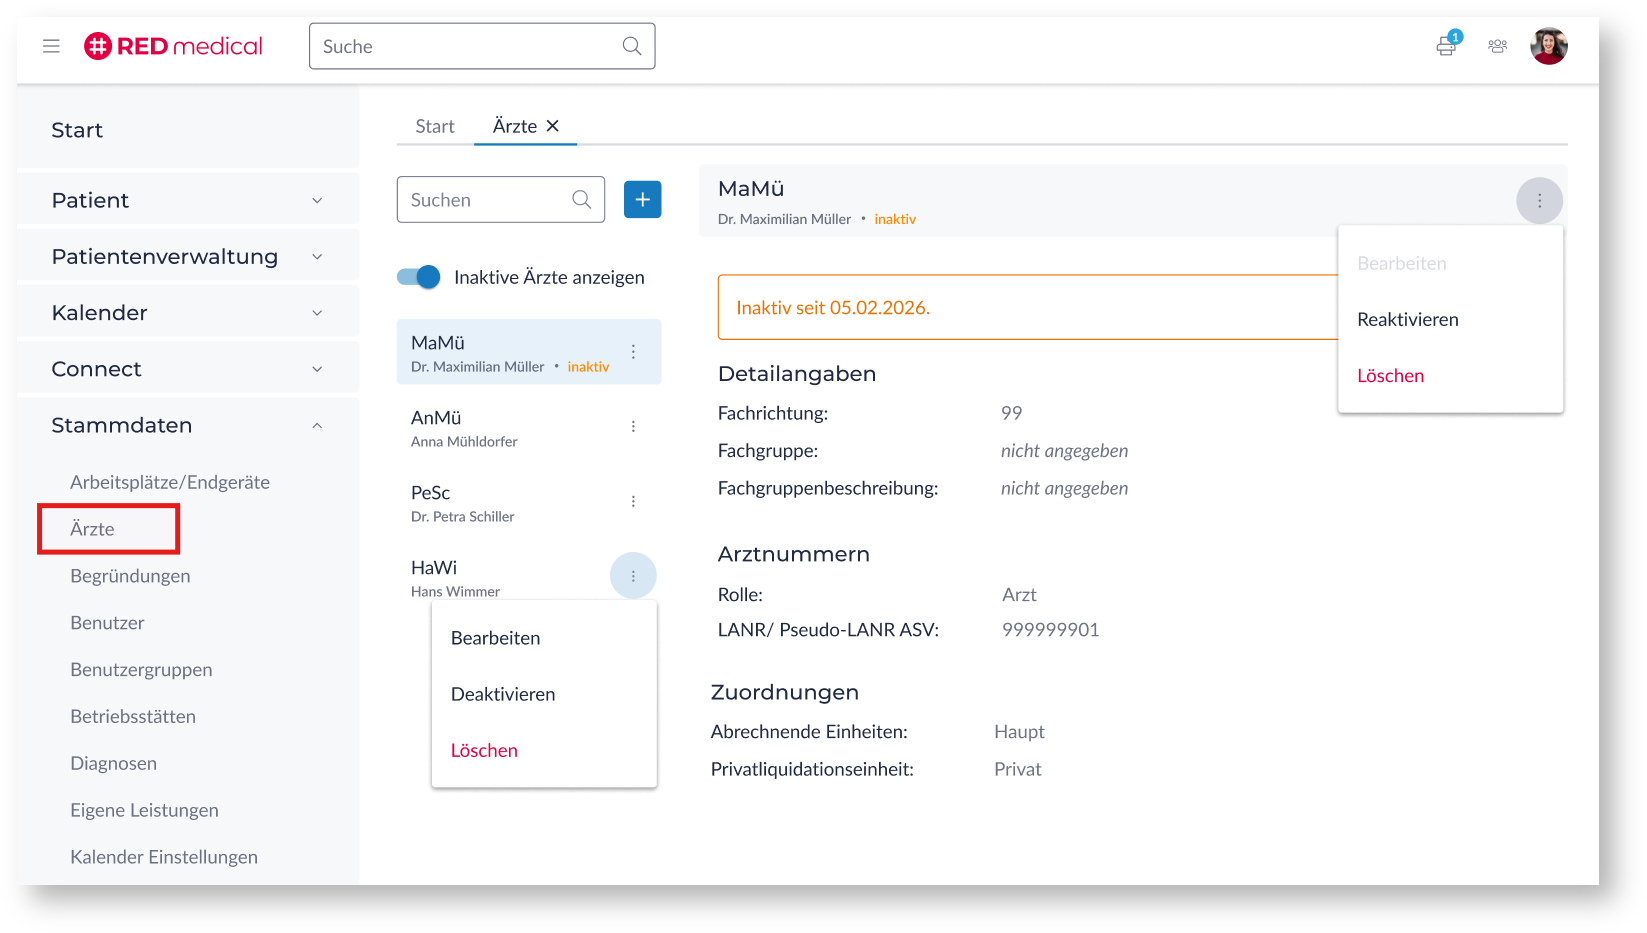Click the Suchen doctor search field
The width and height of the screenshot is (1647, 933).
[x=487, y=200]
